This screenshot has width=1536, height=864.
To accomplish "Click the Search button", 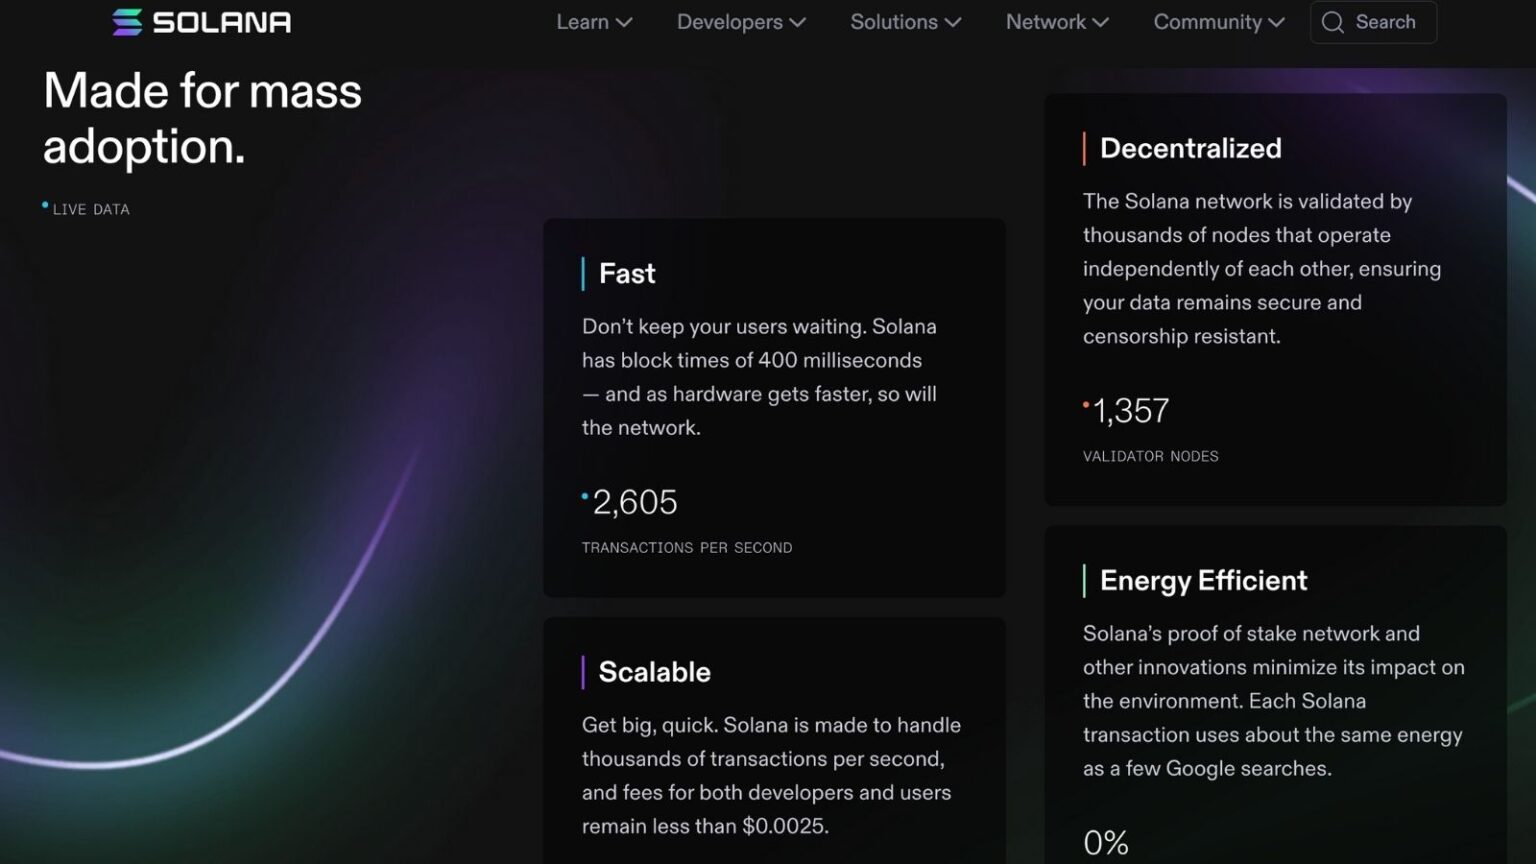I will point(1373,22).
